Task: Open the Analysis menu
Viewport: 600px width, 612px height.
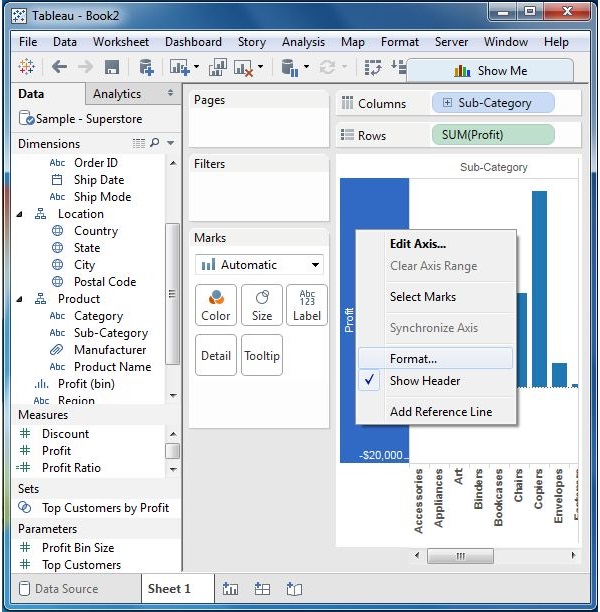Action: coord(303,42)
